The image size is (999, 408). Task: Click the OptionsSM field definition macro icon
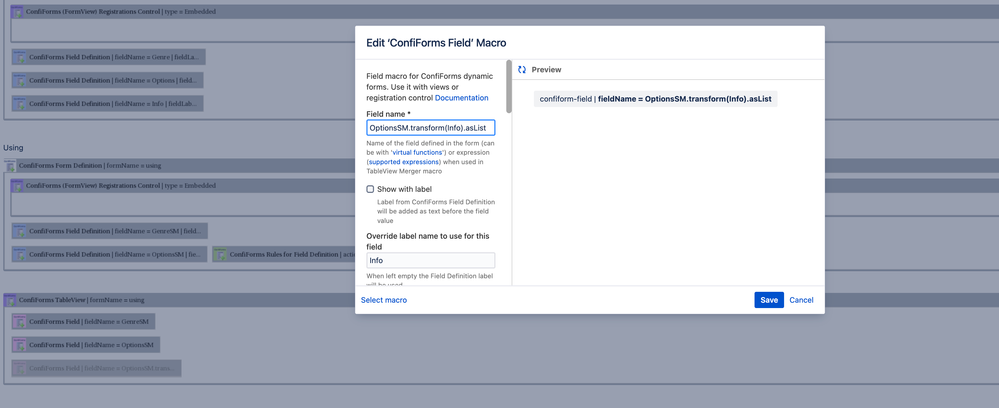(18, 254)
